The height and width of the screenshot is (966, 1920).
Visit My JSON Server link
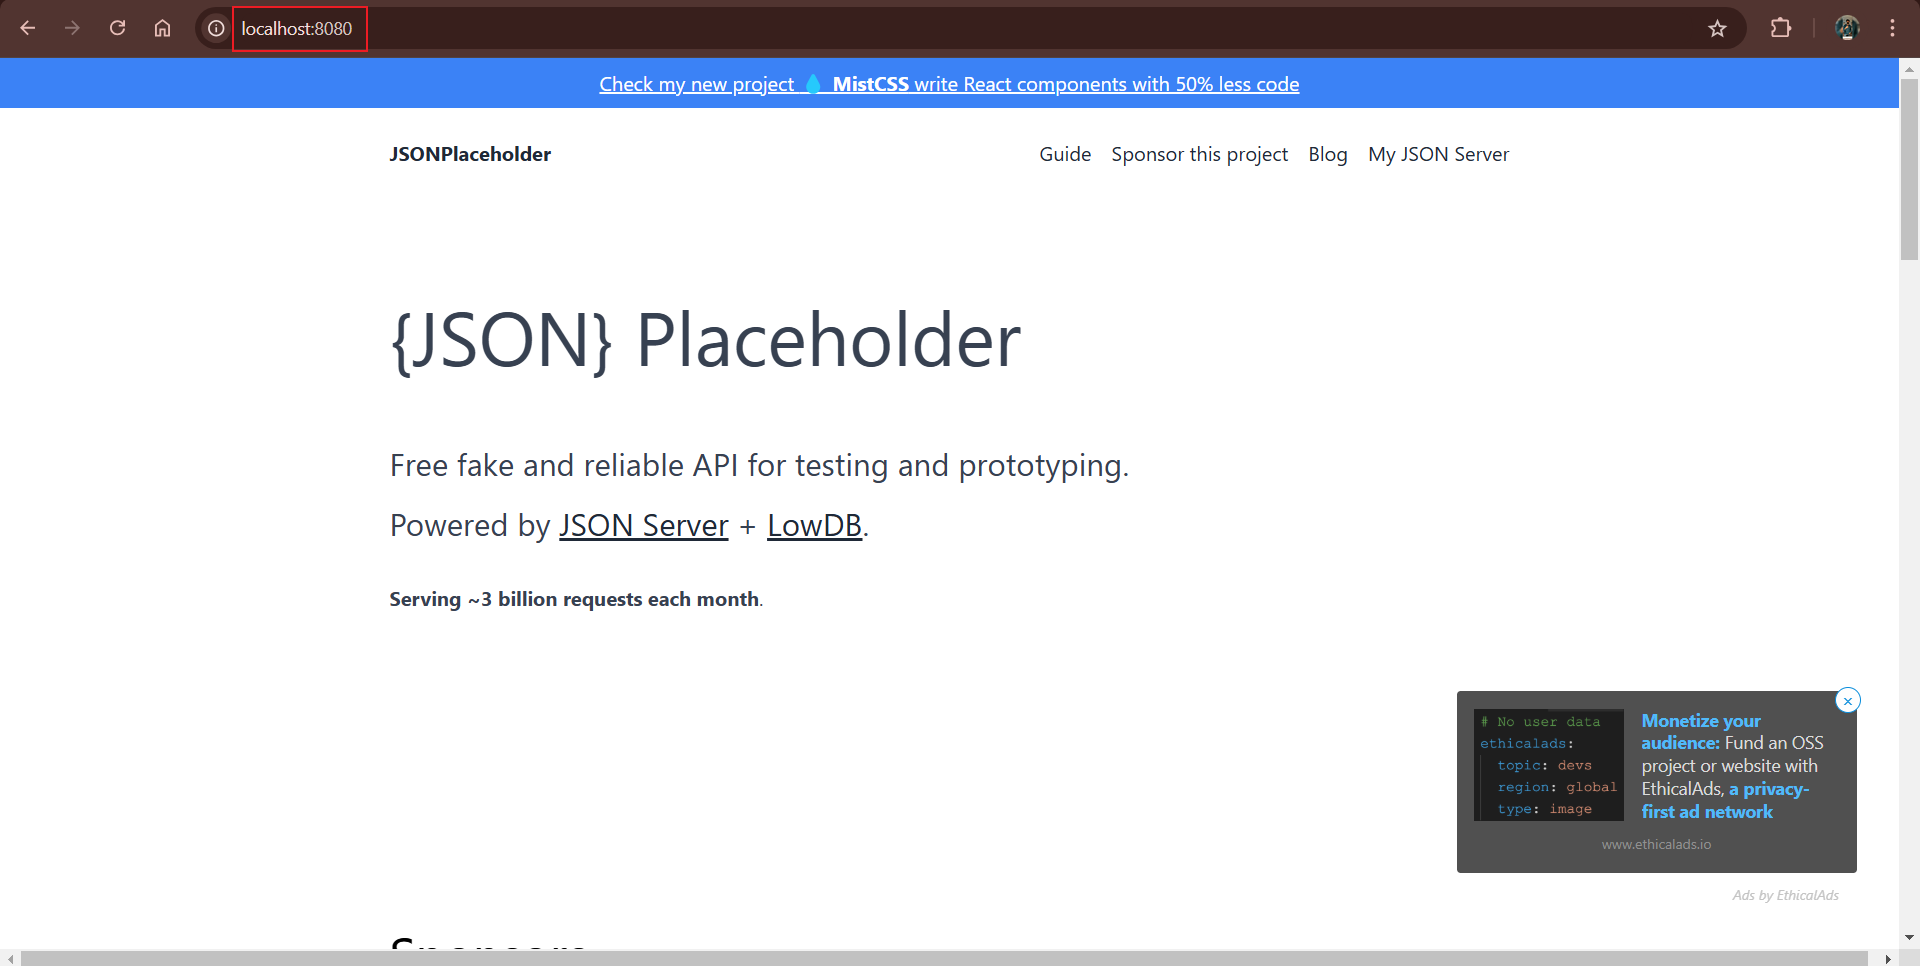pyautogui.click(x=1438, y=154)
